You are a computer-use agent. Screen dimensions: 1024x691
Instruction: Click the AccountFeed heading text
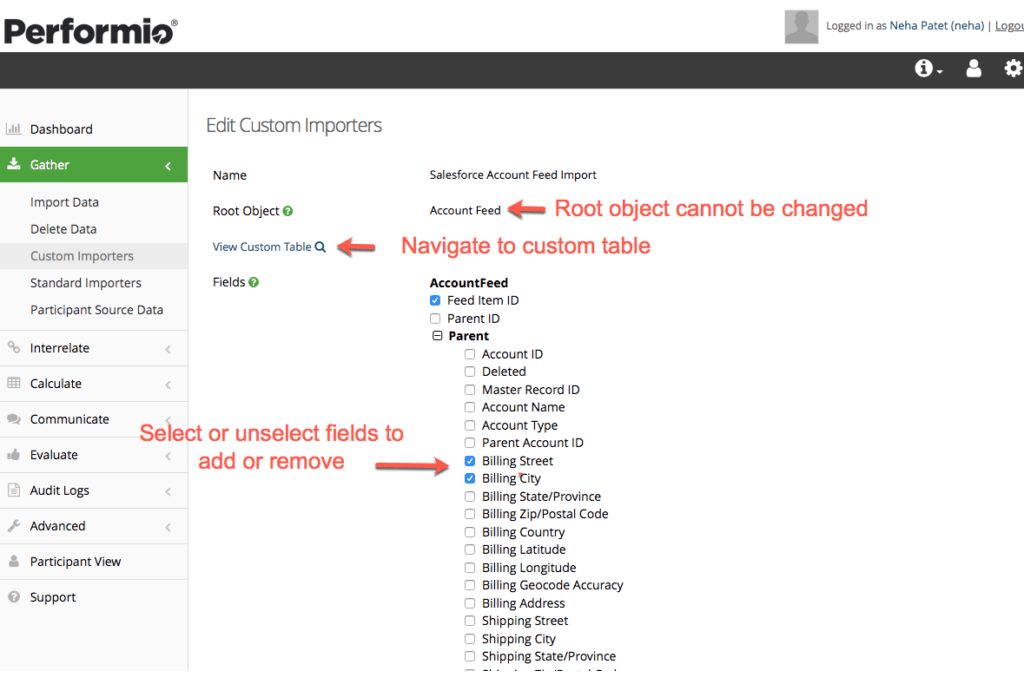click(x=468, y=283)
